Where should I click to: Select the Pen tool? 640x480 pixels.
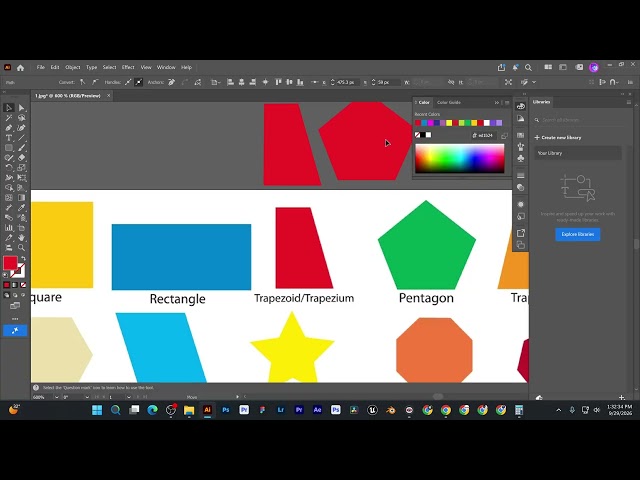pyautogui.click(x=9, y=128)
